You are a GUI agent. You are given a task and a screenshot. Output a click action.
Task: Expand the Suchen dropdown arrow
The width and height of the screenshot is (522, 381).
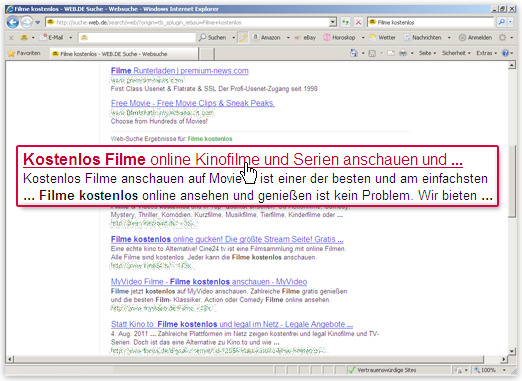[x=234, y=38]
